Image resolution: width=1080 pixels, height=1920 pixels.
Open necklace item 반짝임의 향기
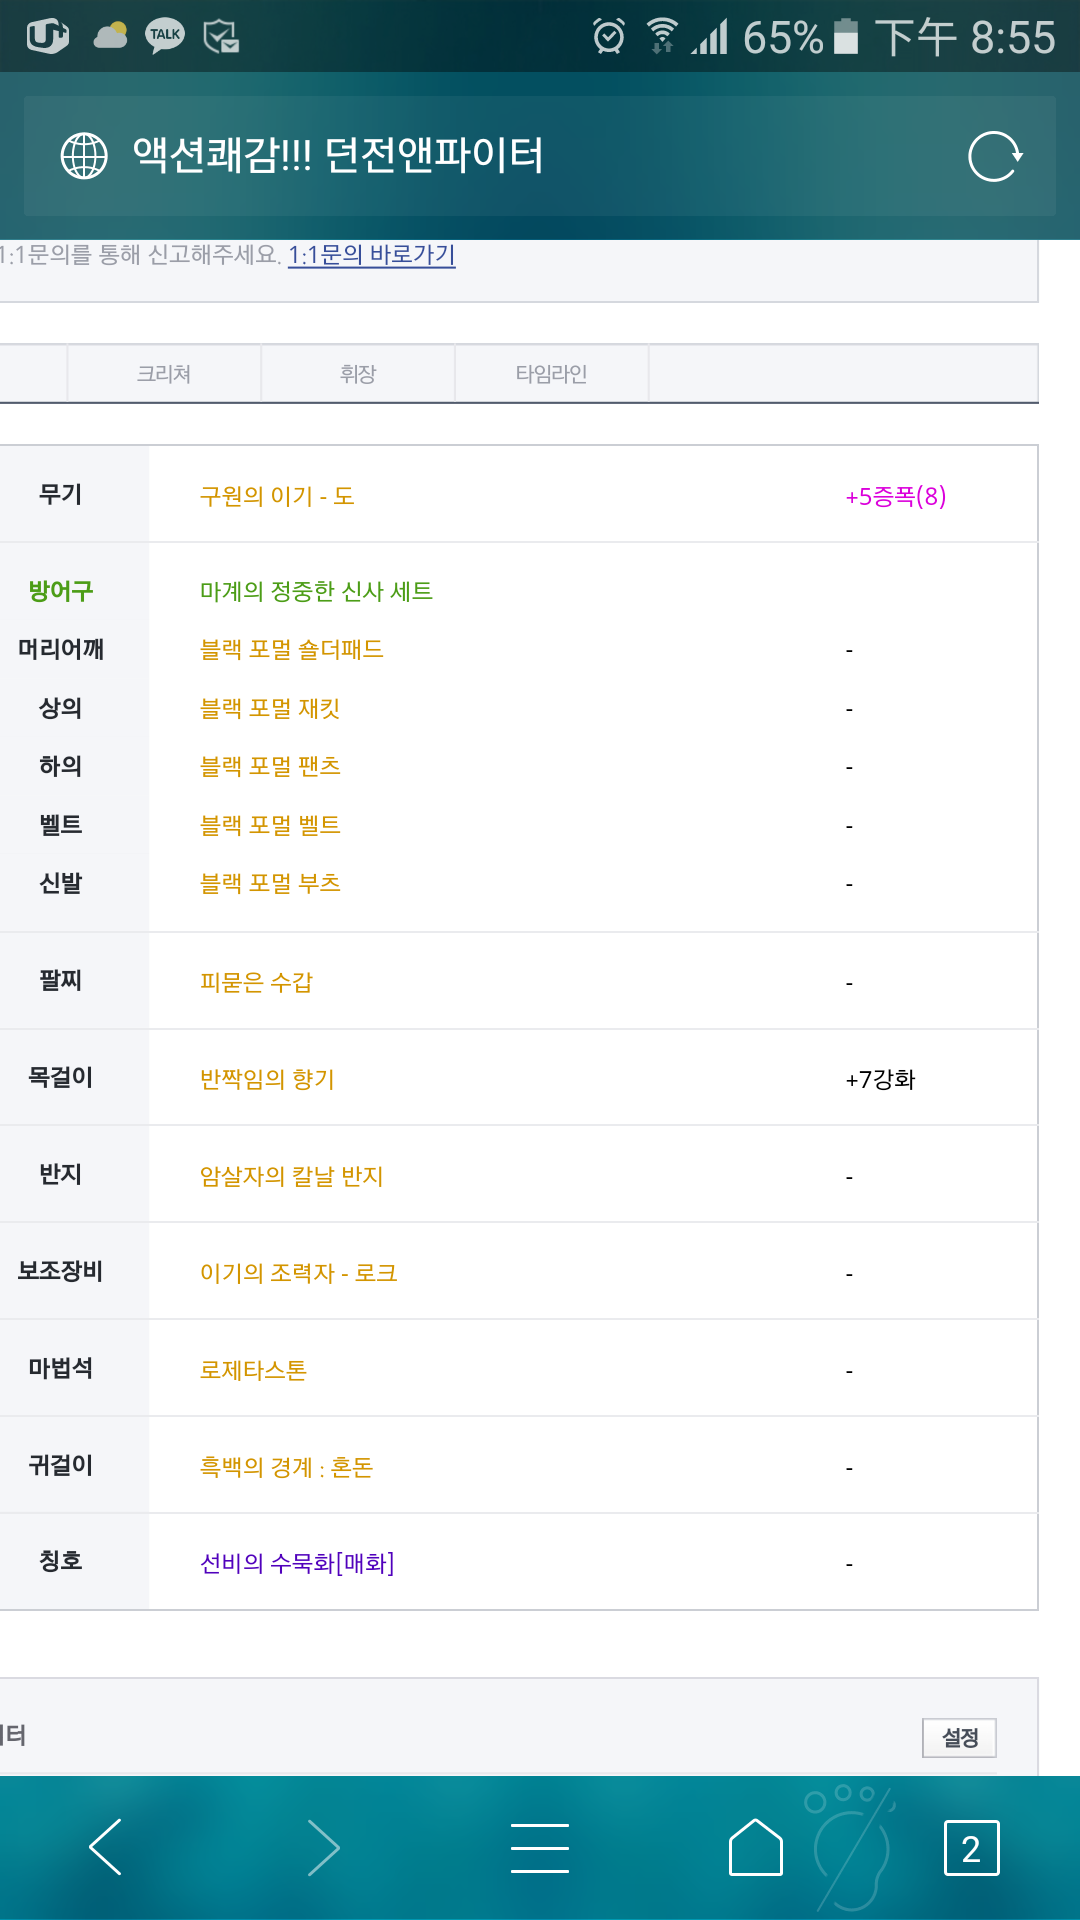267,1079
